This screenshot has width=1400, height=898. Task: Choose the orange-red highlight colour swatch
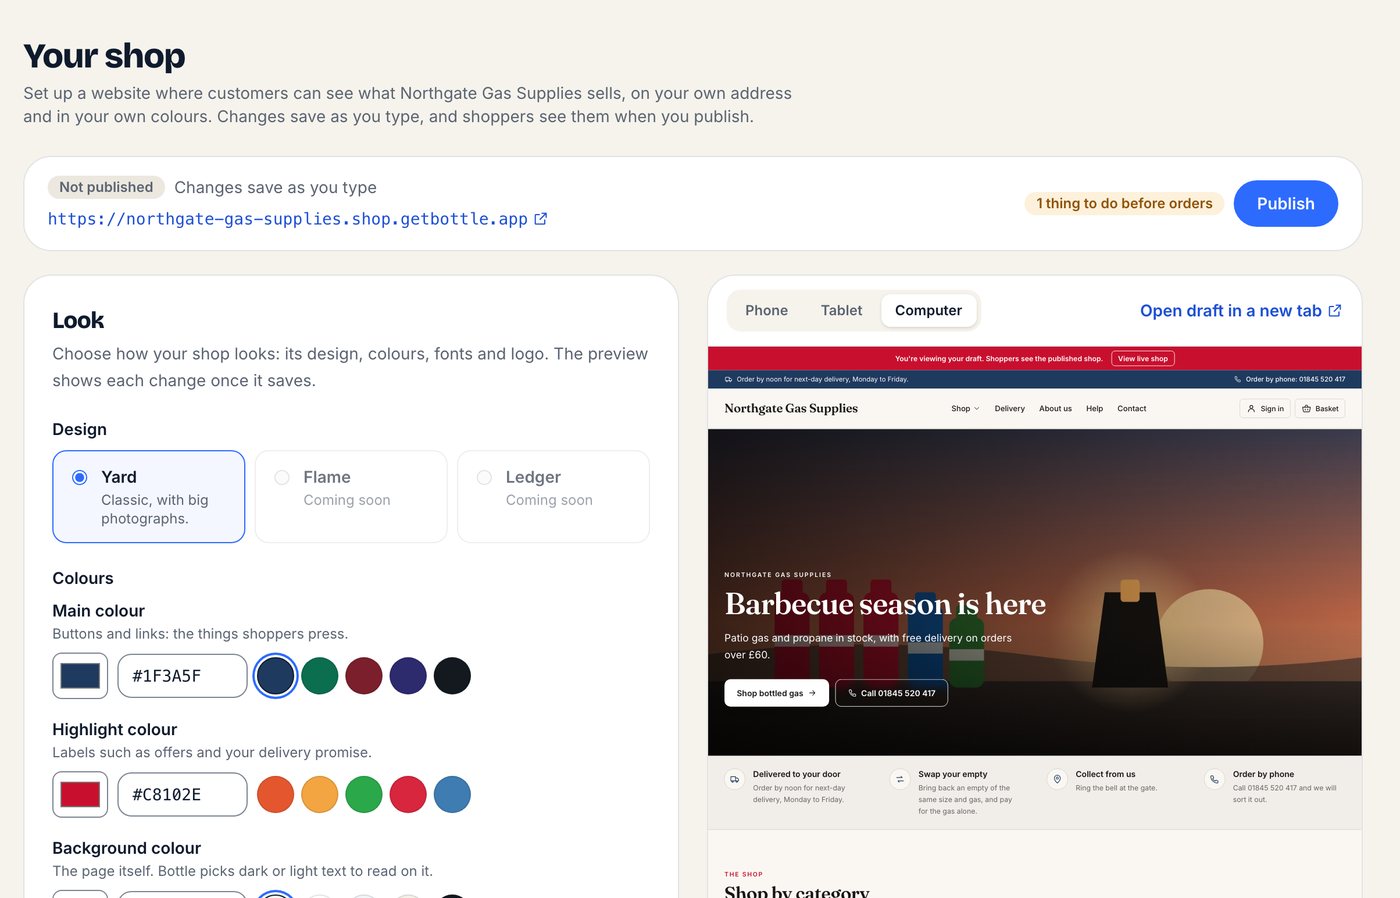pos(276,795)
